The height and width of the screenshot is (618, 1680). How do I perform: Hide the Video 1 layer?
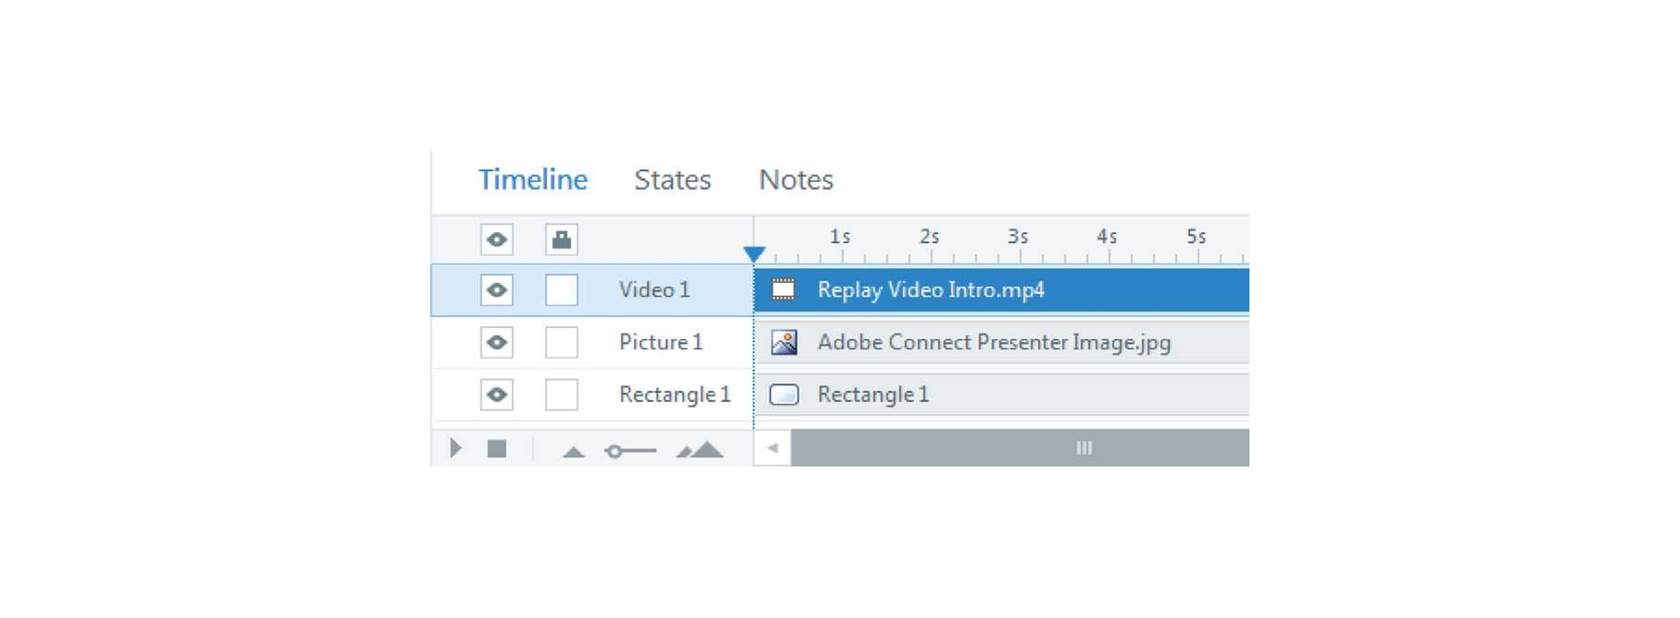click(496, 290)
